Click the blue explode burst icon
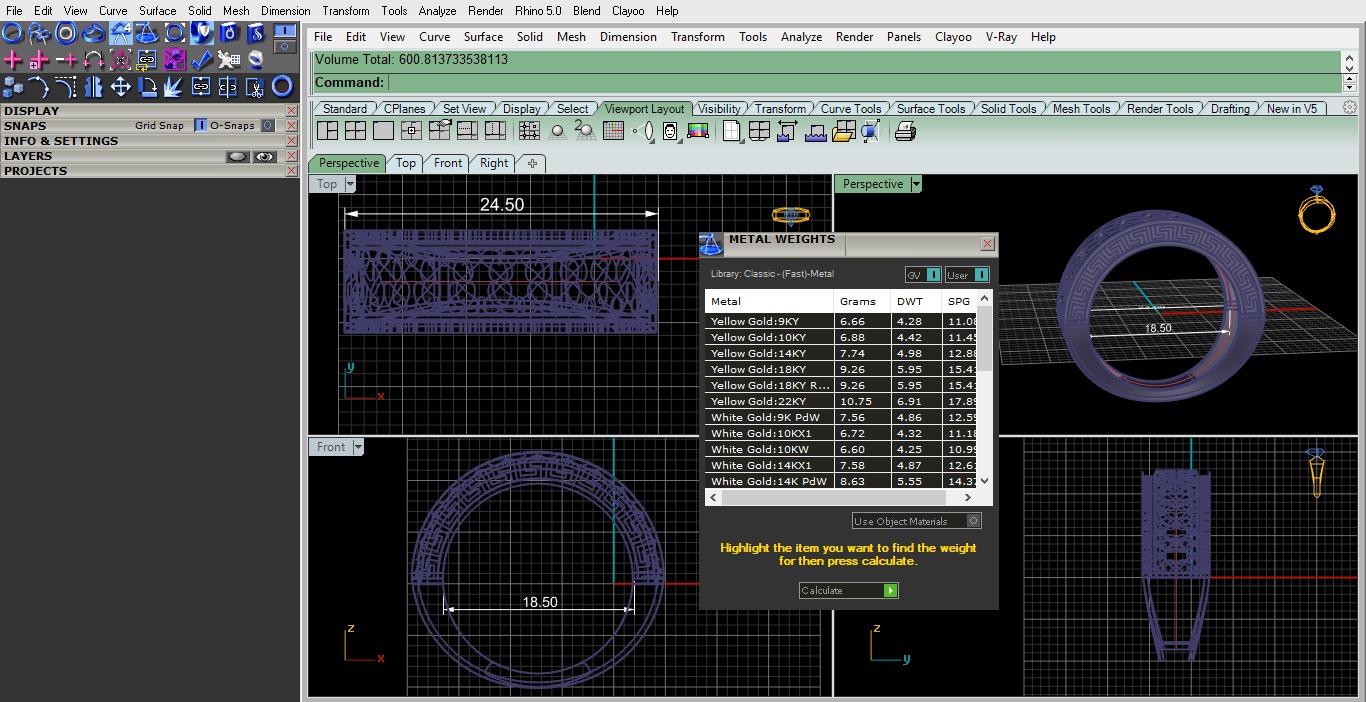1366x702 pixels. [x=173, y=86]
